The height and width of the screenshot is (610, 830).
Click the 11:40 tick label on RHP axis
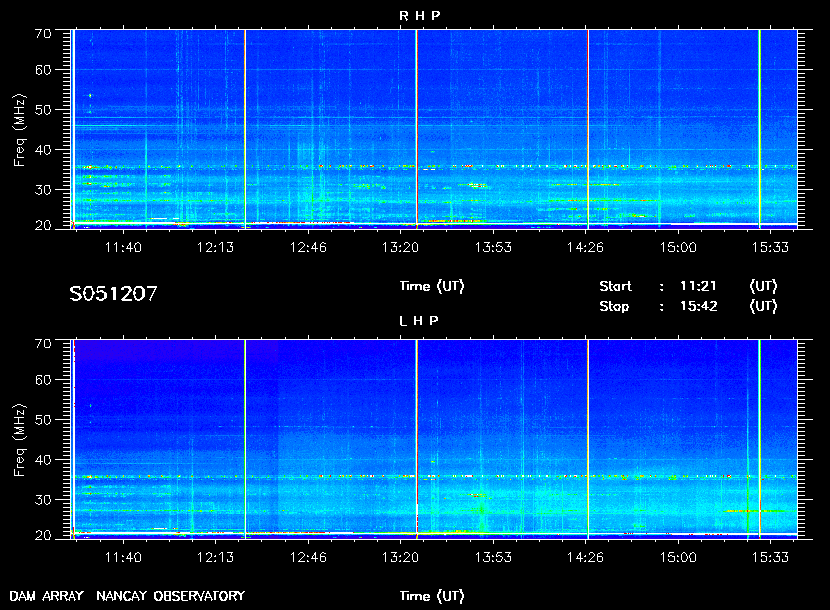(123, 247)
